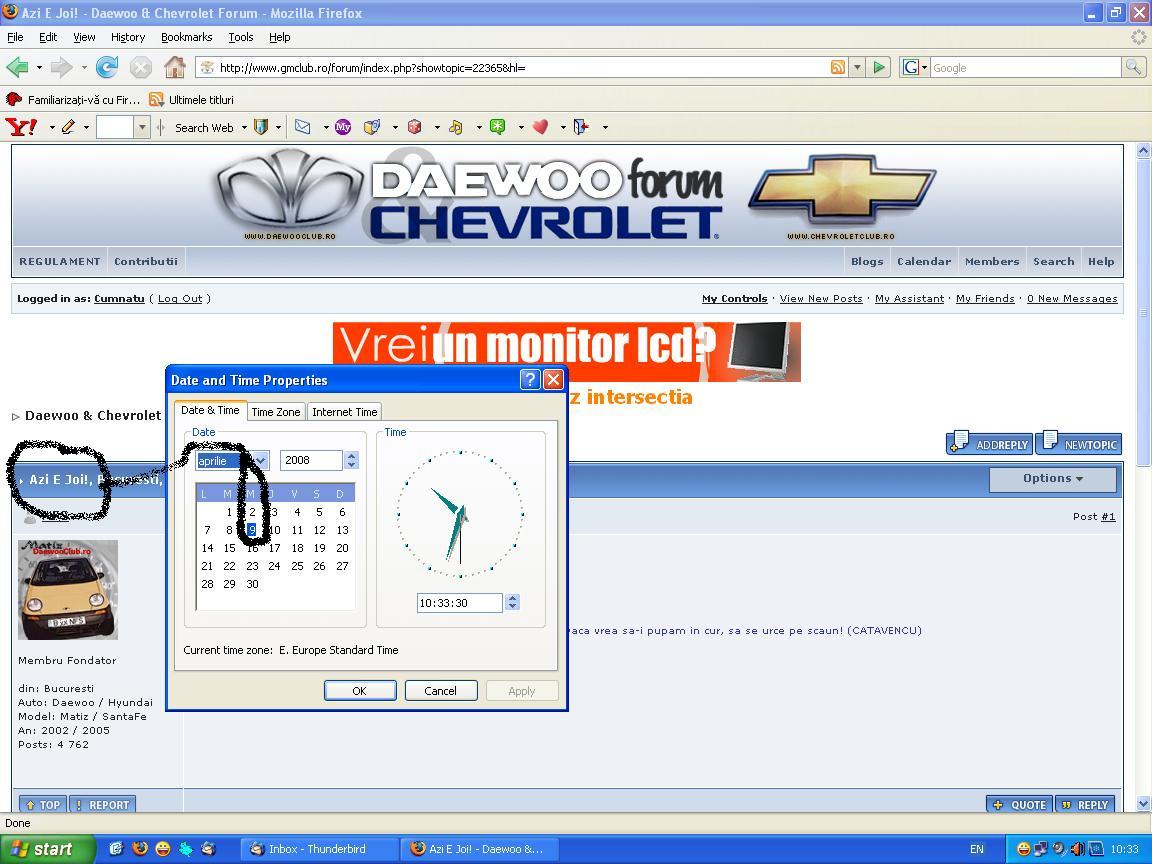
Task: Click the time field showing 10:33:30
Action: tap(460, 603)
